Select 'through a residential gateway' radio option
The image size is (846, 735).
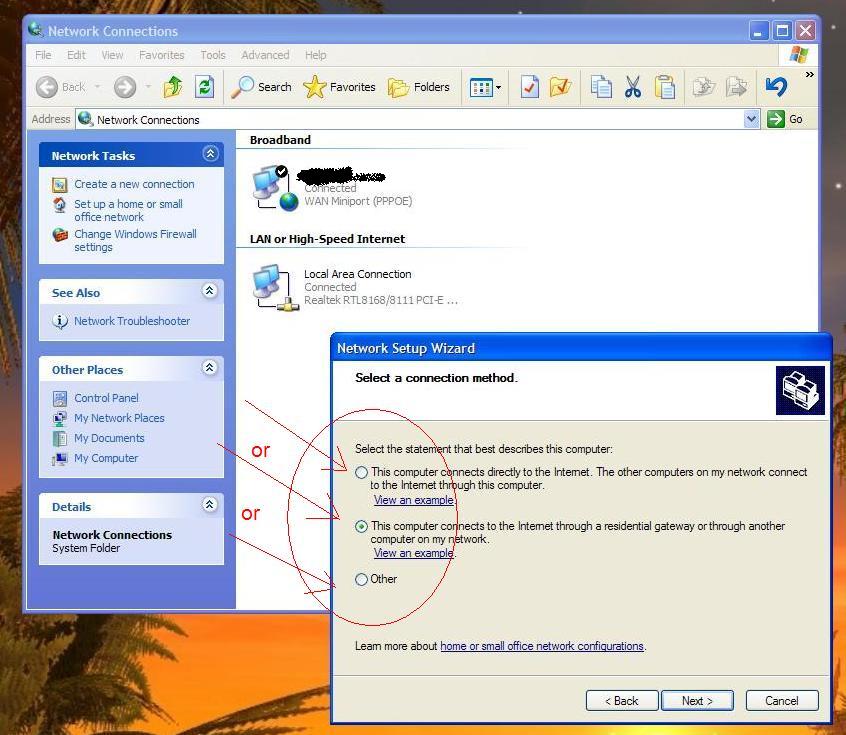tap(362, 526)
